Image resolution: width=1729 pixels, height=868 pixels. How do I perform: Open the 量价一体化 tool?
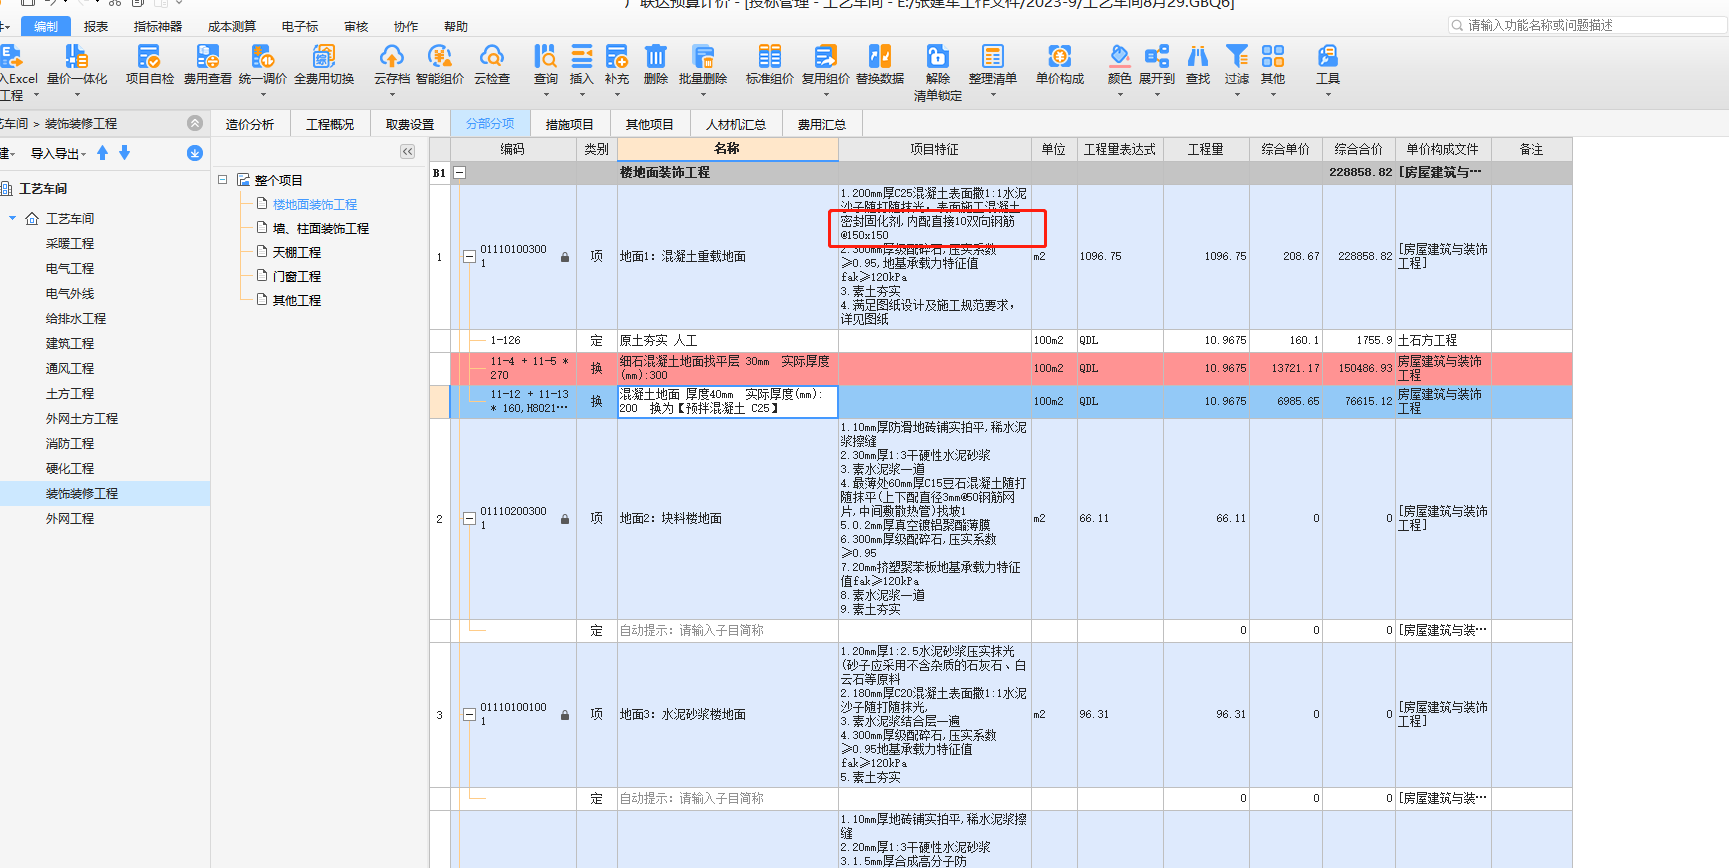[76, 64]
